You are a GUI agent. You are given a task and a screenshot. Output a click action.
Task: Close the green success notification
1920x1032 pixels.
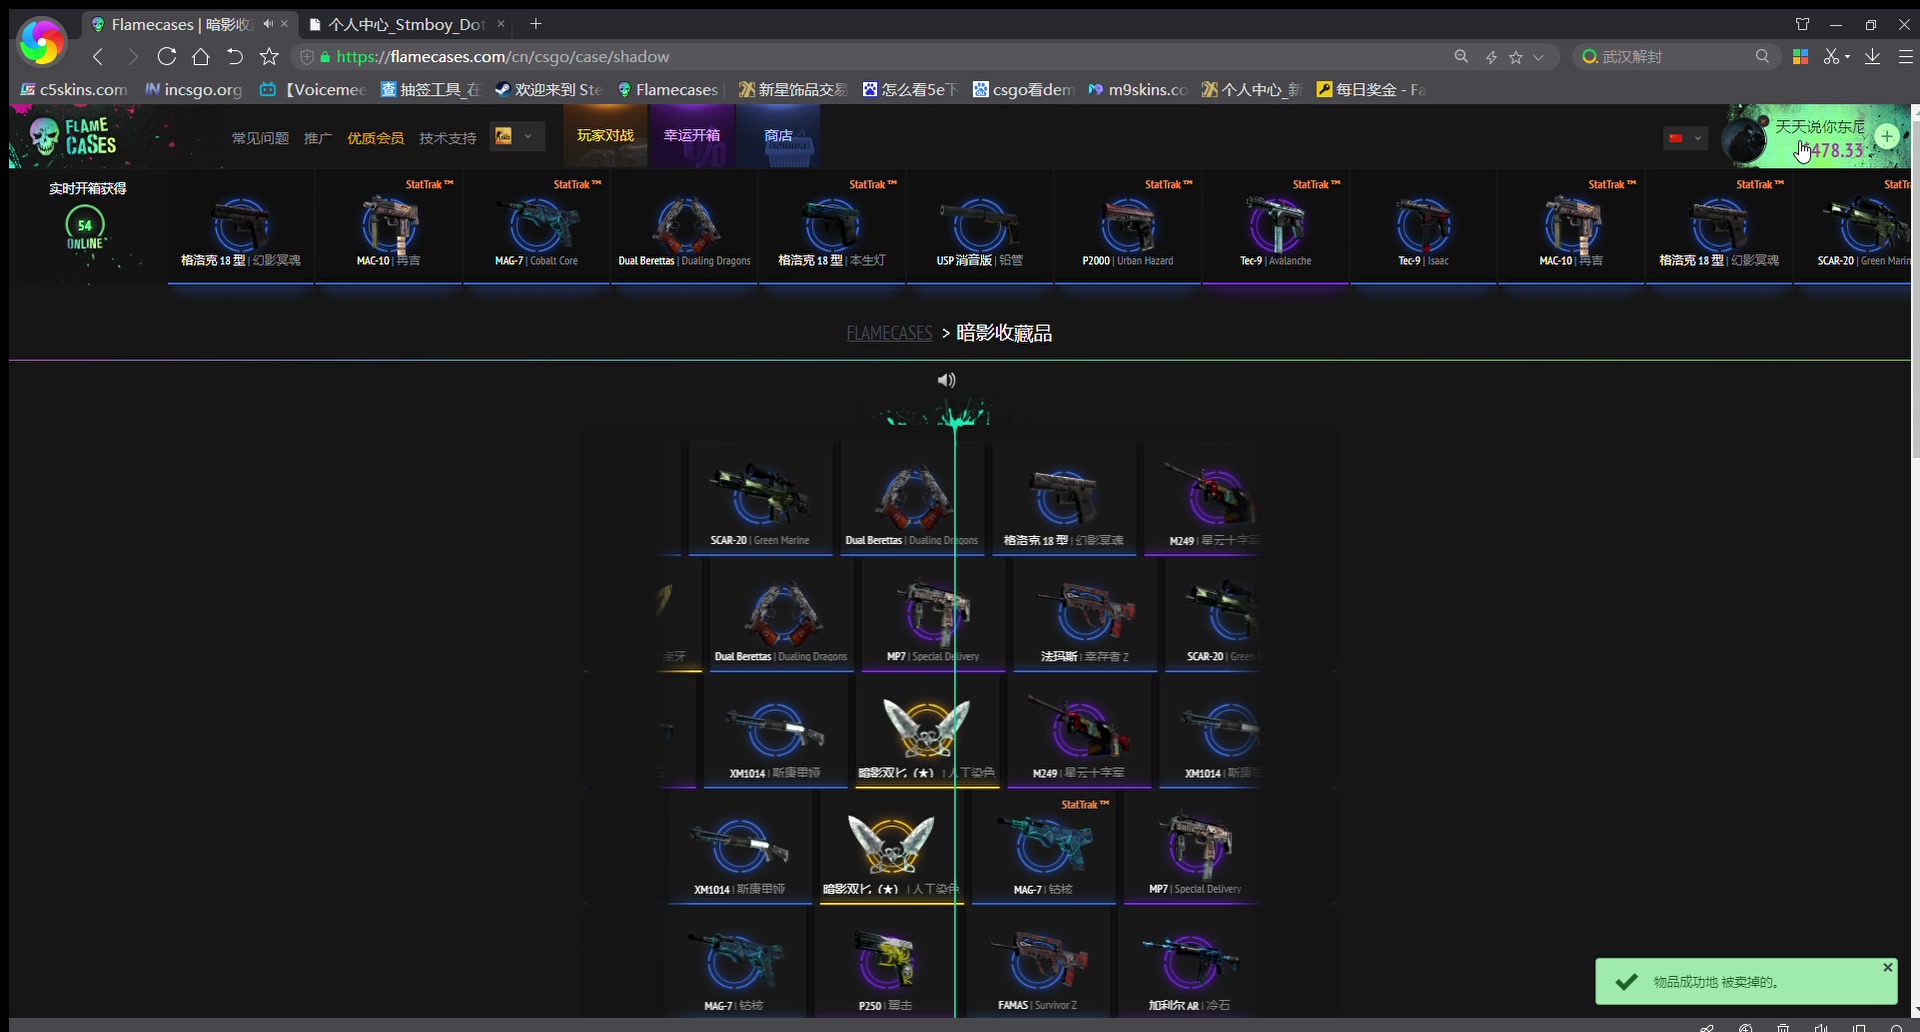pyautogui.click(x=1887, y=967)
